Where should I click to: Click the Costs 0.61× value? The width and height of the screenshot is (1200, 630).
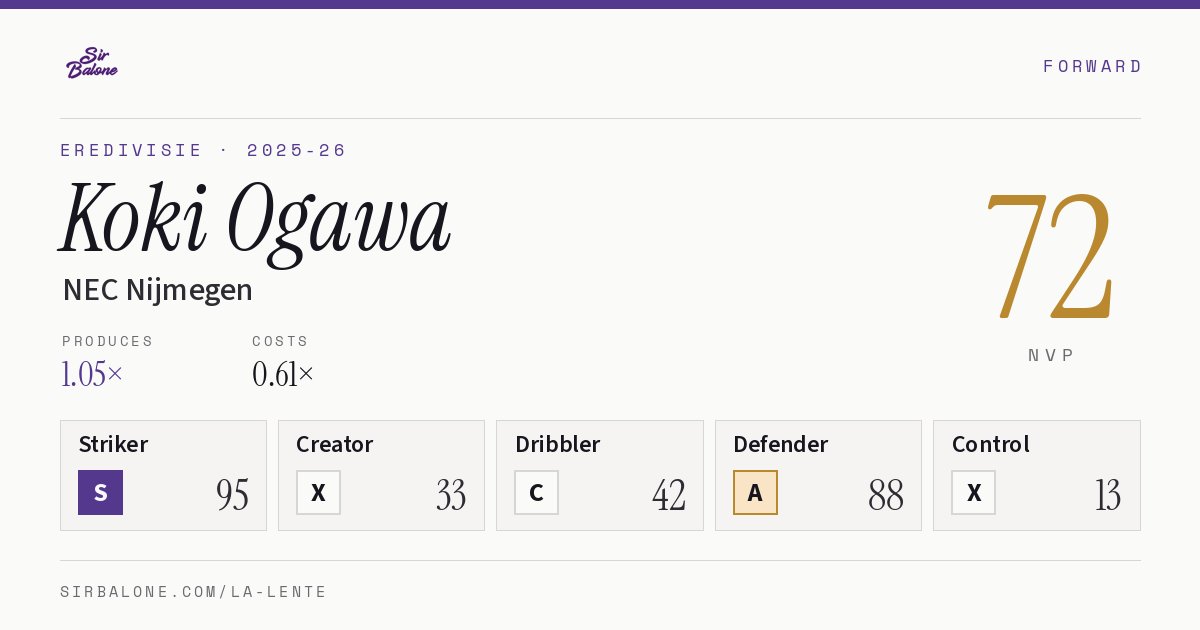tap(283, 374)
